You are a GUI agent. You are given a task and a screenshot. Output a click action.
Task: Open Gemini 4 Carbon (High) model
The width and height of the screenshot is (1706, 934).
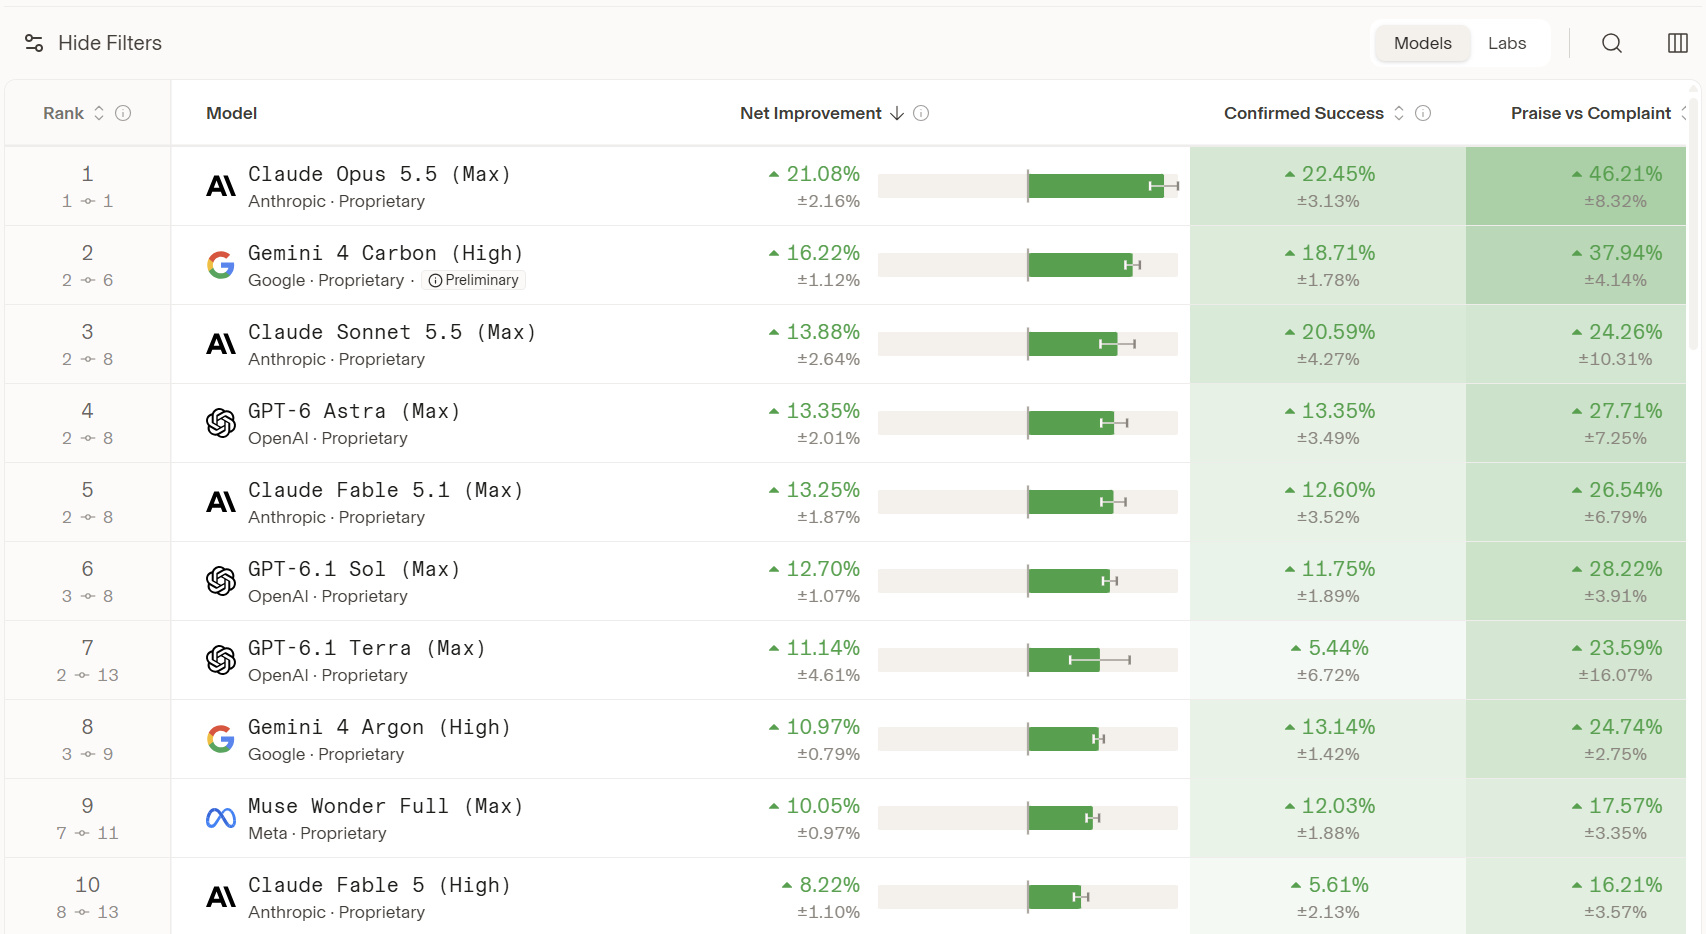(x=386, y=253)
